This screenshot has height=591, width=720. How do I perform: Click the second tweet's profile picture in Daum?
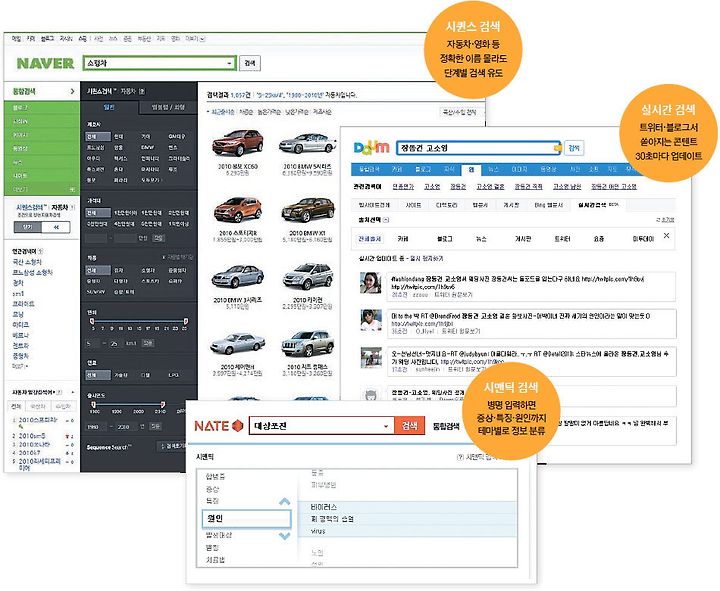click(371, 320)
